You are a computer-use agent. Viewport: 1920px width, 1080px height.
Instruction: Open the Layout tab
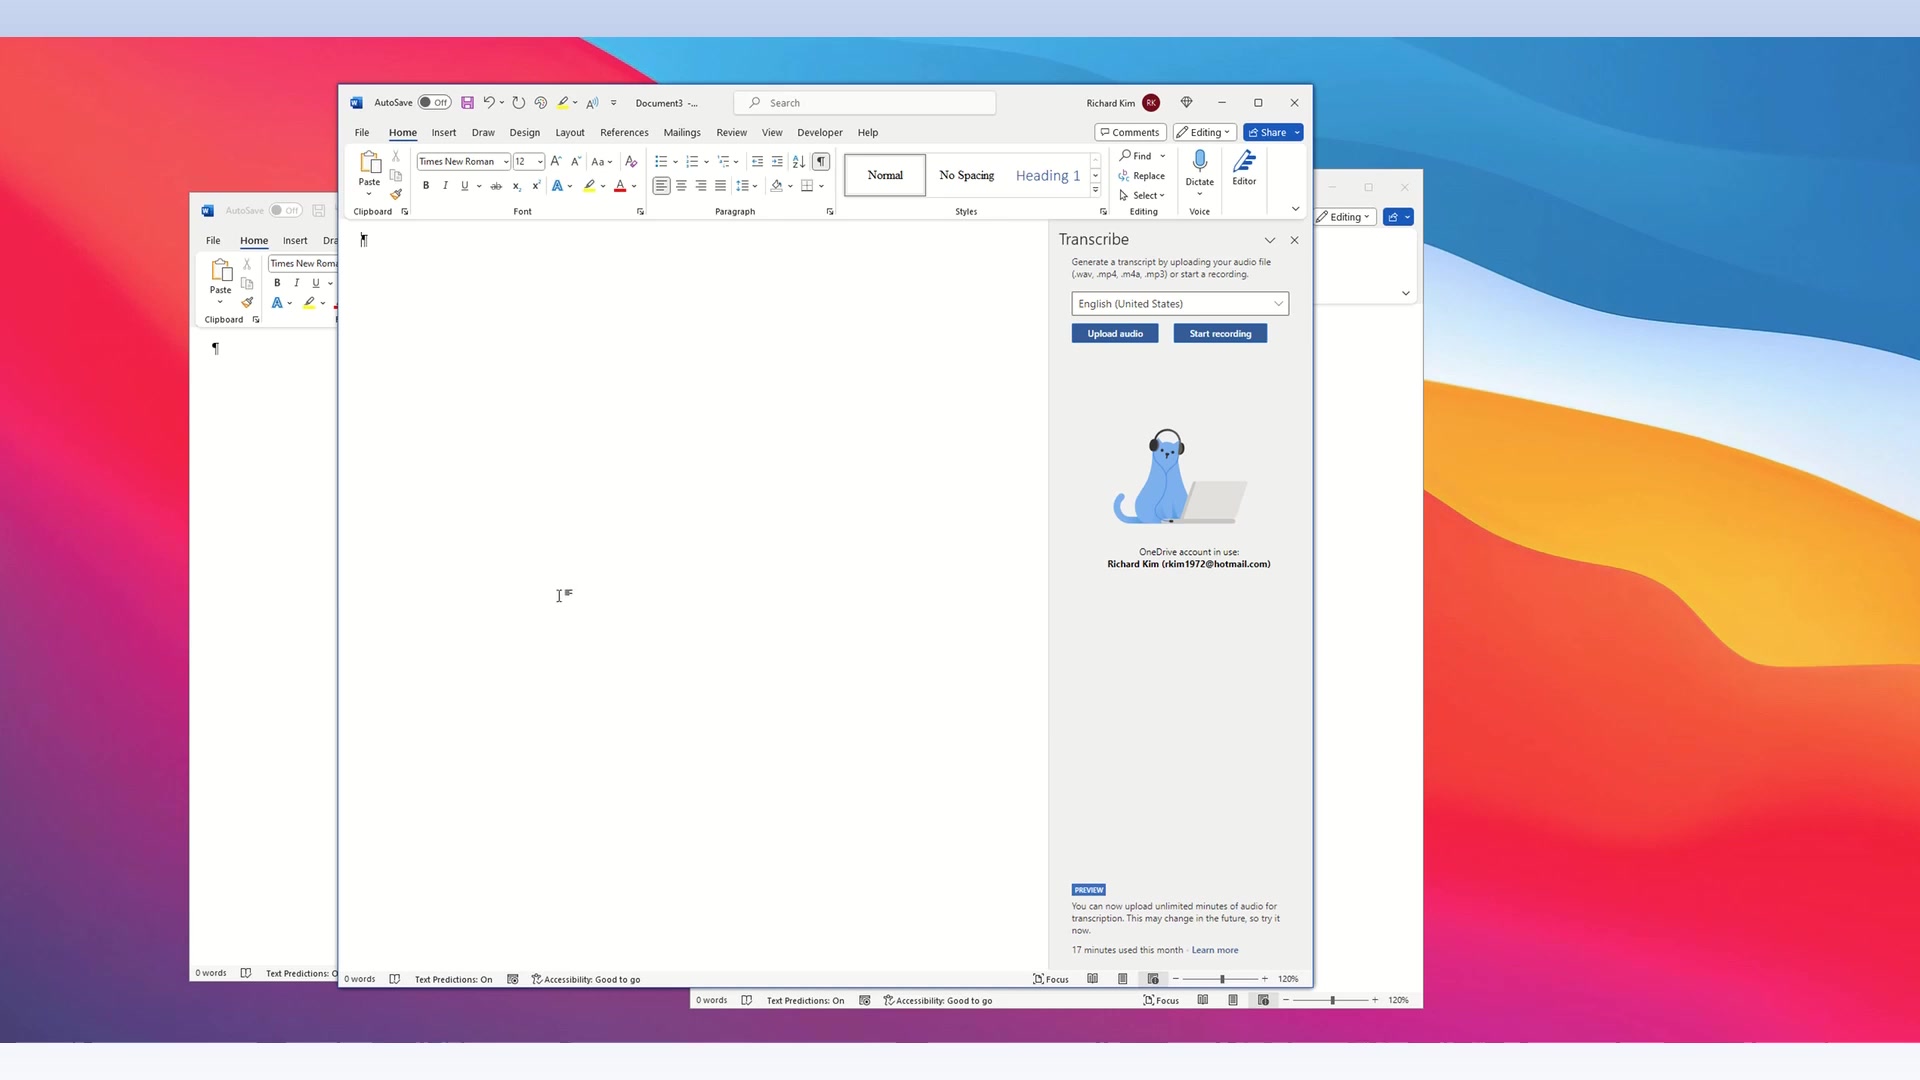(x=570, y=132)
